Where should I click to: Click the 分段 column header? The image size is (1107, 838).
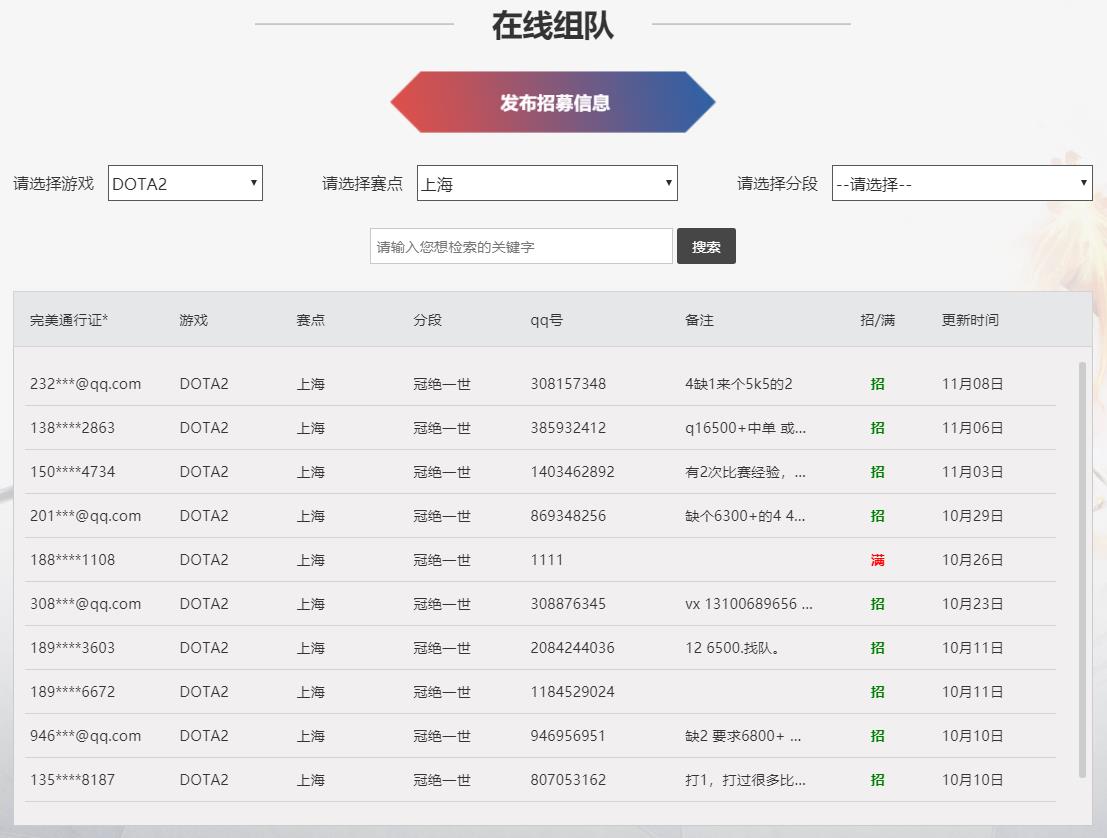(427, 319)
